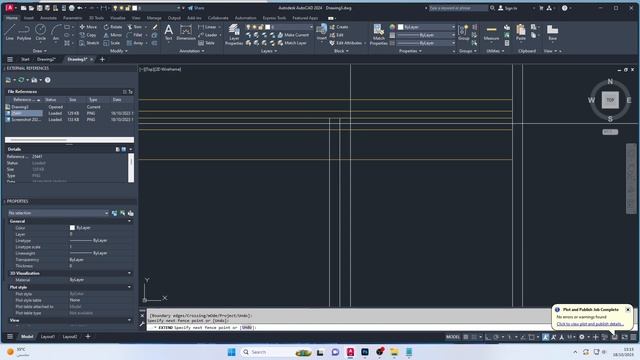Click the Scale tool

click(x=111, y=43)
